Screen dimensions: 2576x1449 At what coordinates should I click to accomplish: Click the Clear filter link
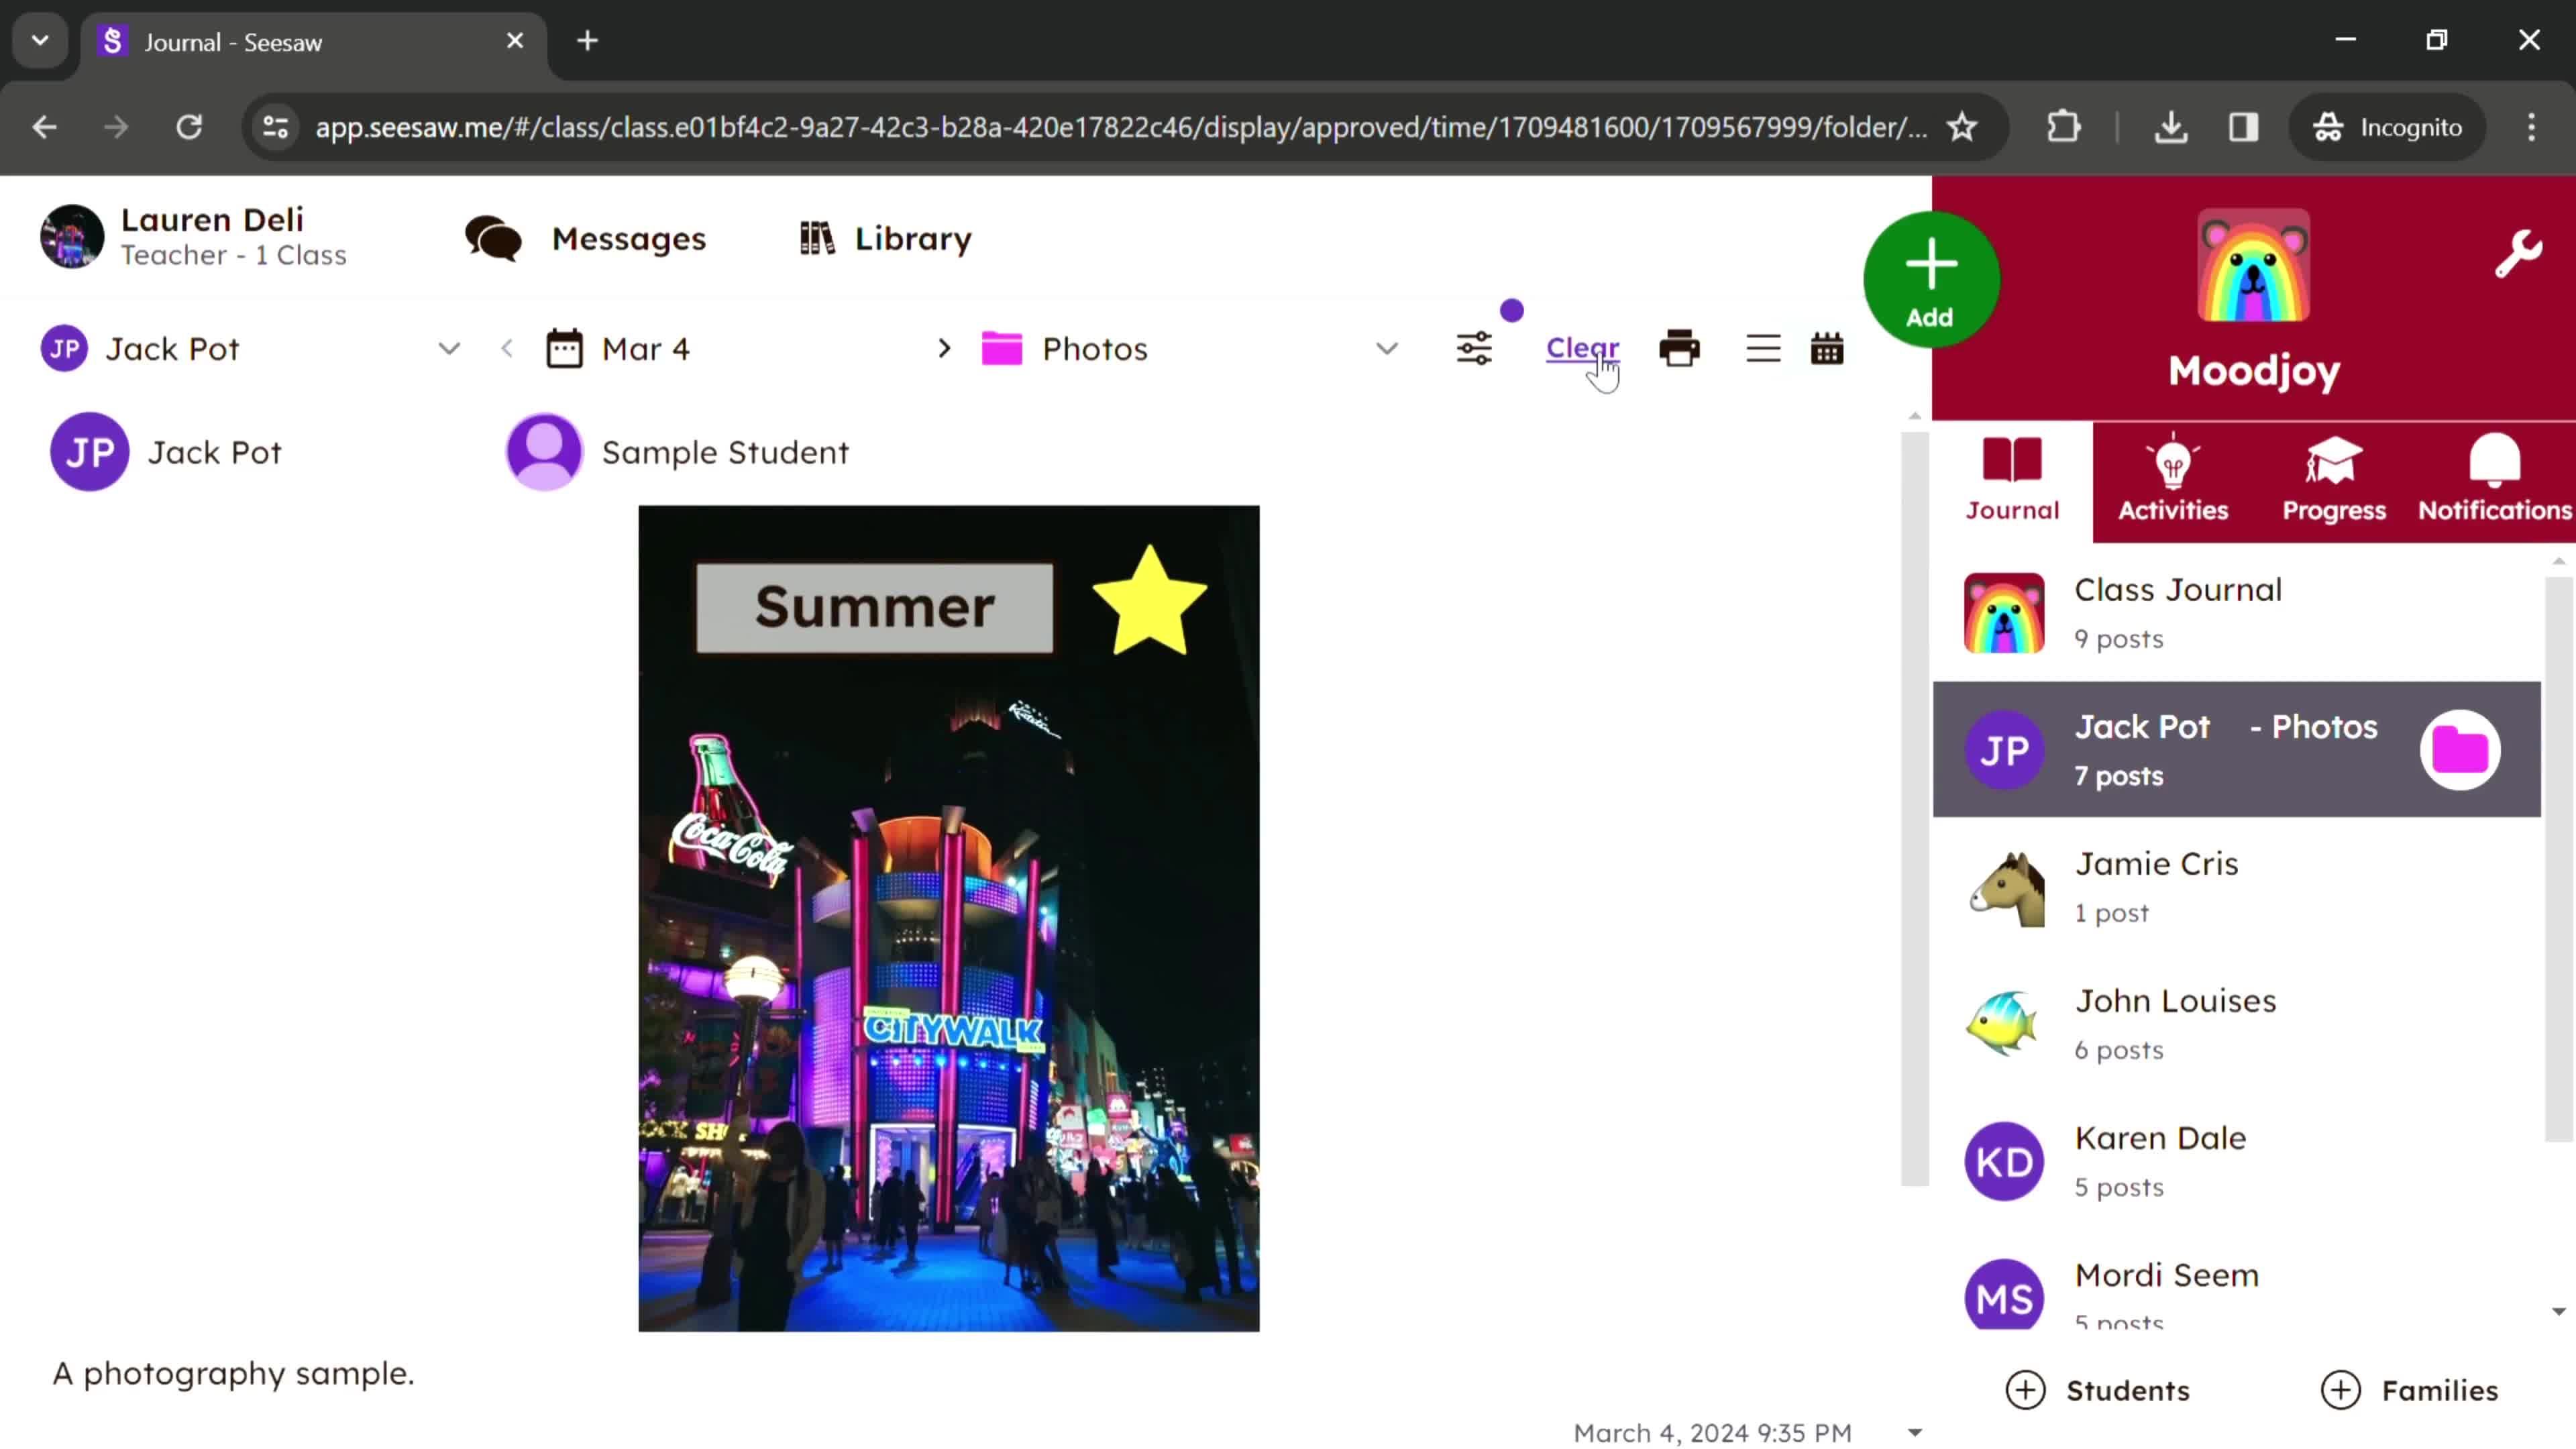[1582, 348]
